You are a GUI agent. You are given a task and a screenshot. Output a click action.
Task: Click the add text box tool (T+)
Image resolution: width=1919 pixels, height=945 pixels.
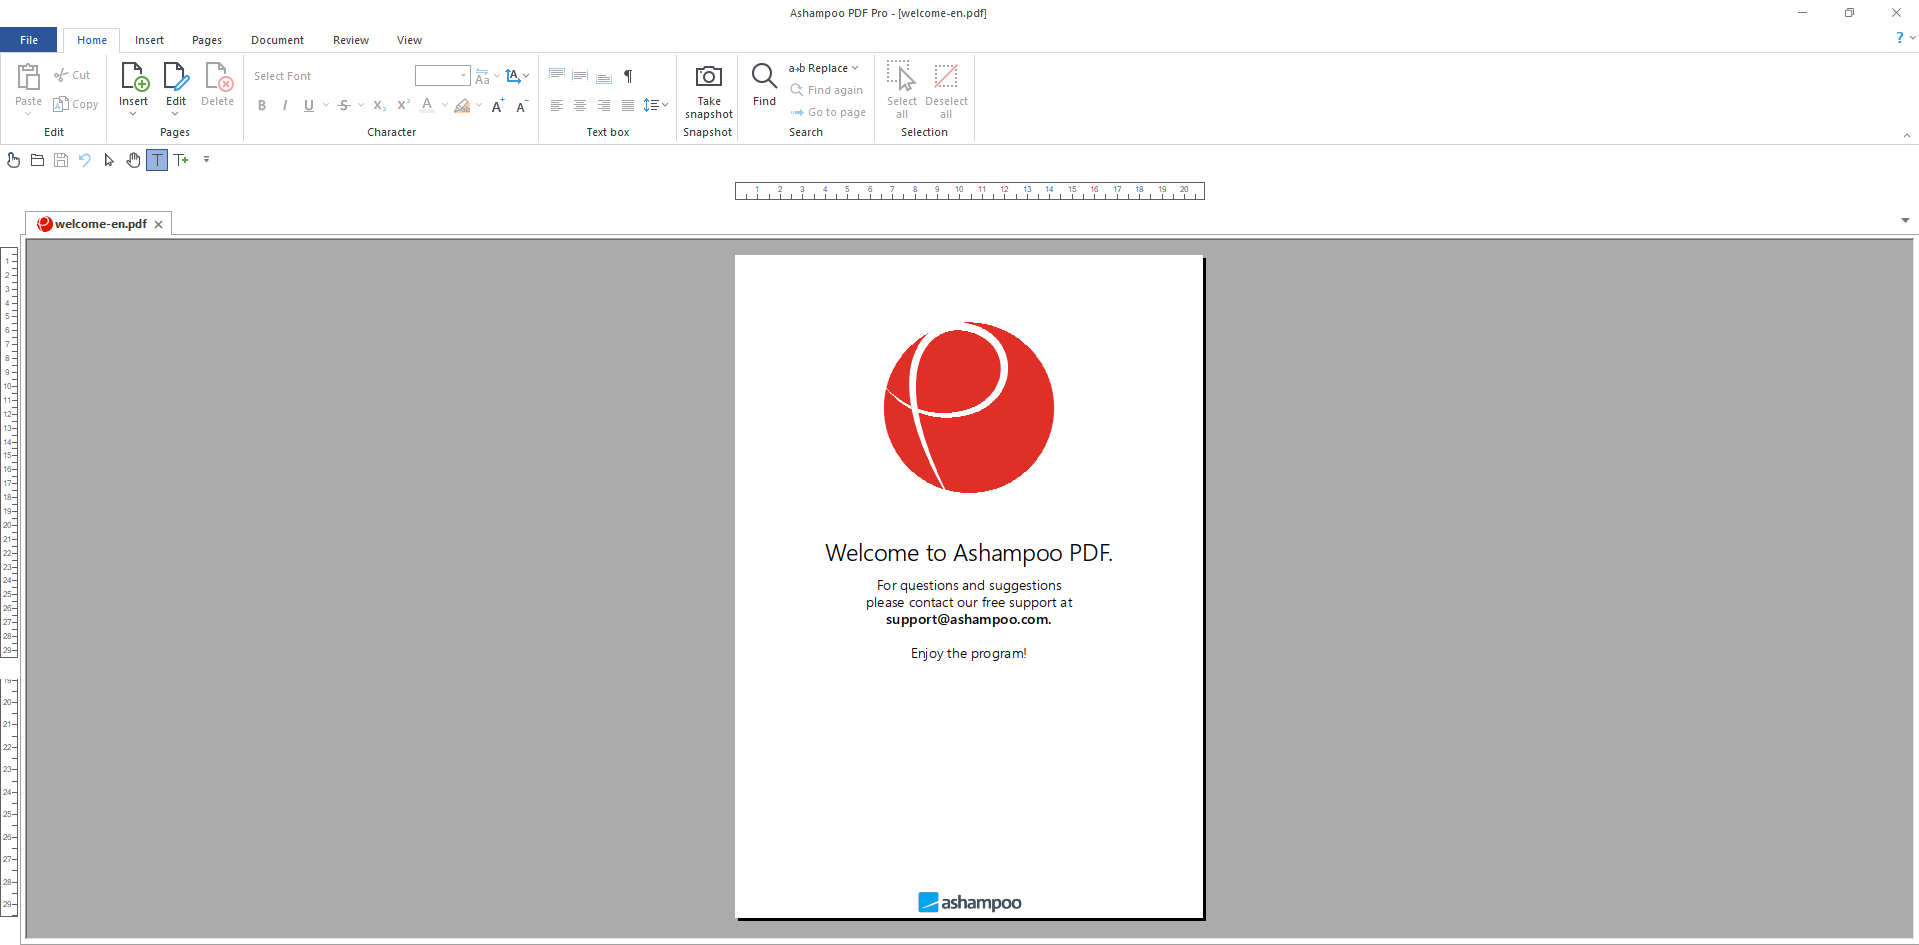(181, 160)
